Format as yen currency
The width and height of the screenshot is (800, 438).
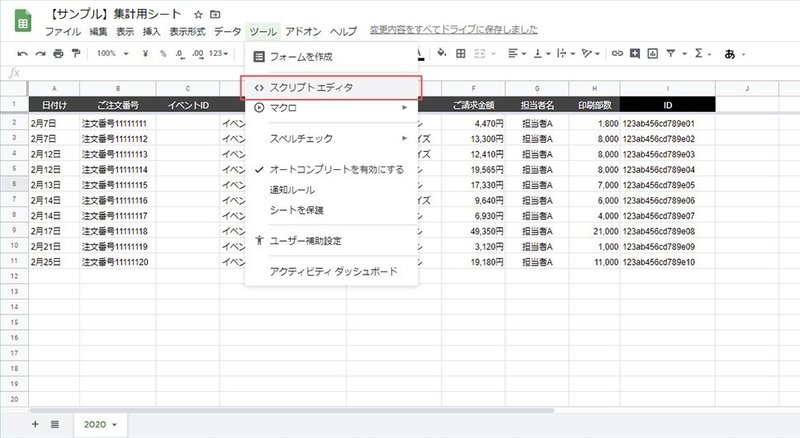click(145, 54)
